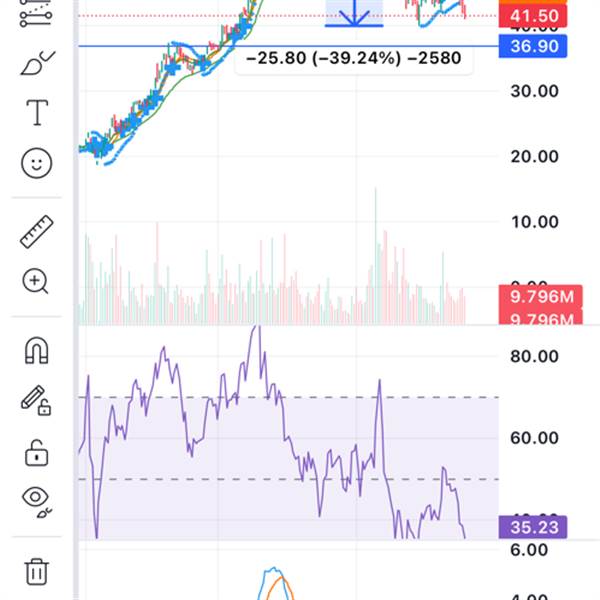Open the emoji icons tool
The image size is (600, 600).
pos(36,163)
